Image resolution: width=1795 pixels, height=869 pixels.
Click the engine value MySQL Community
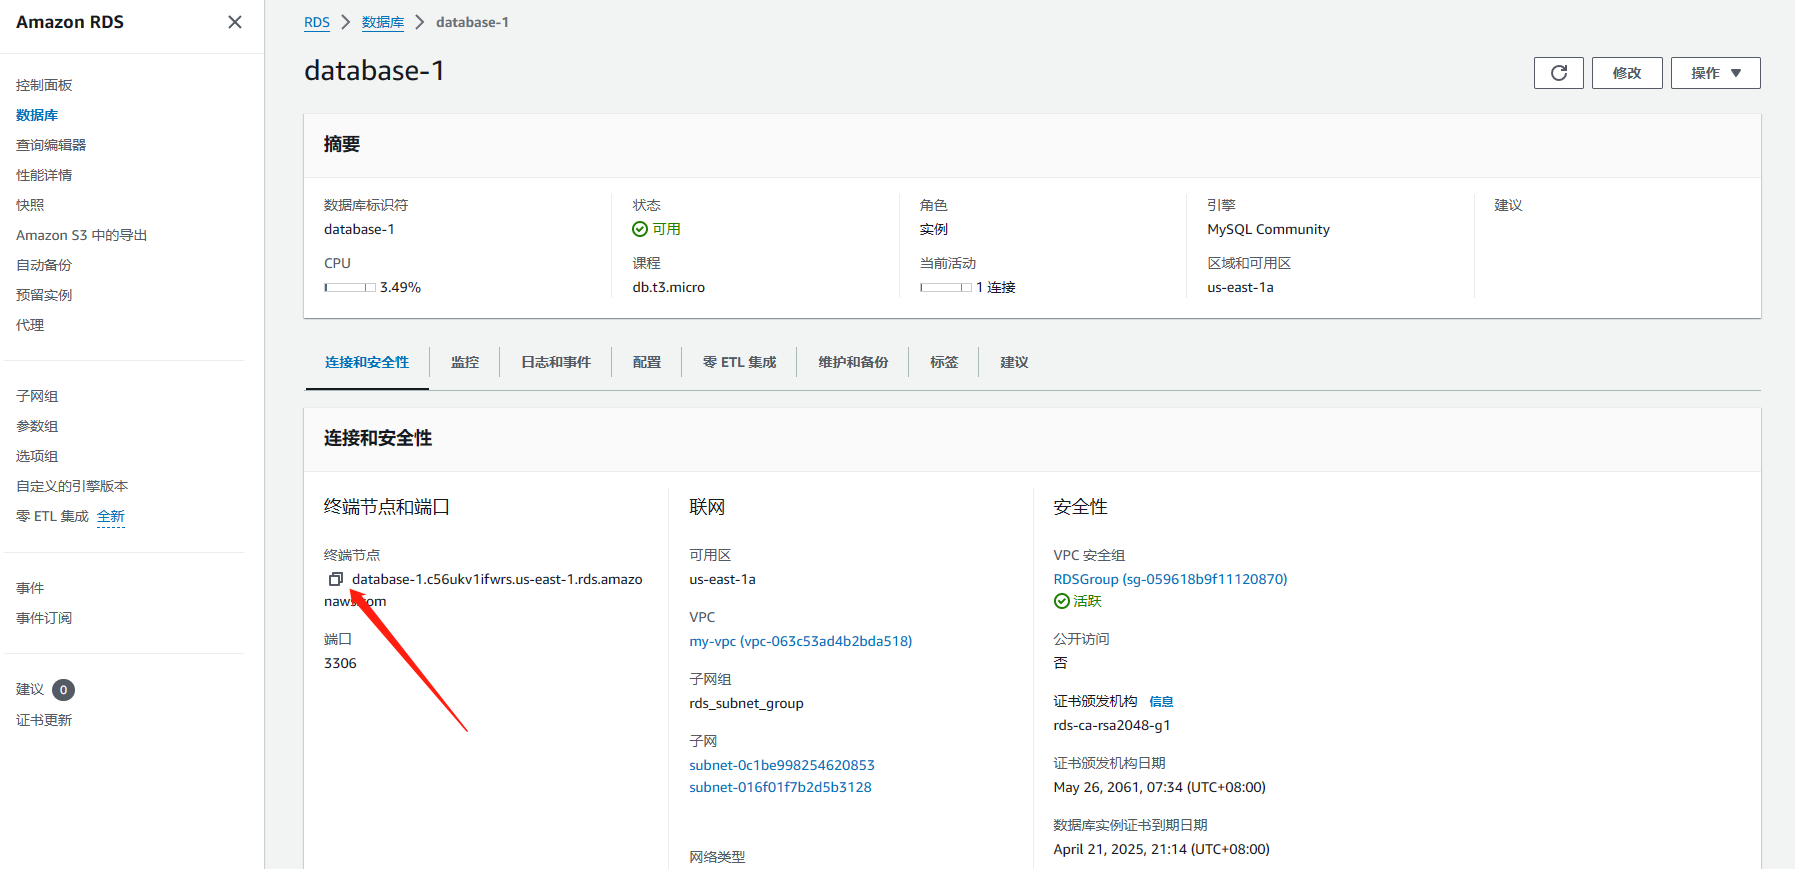pyautogui.click(x=1268, y=229)
